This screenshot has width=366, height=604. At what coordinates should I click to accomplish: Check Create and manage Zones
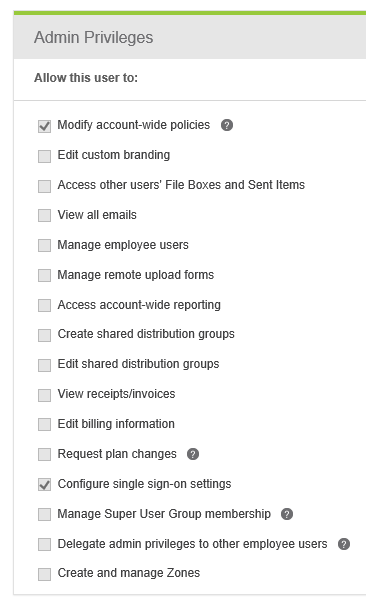44,574
